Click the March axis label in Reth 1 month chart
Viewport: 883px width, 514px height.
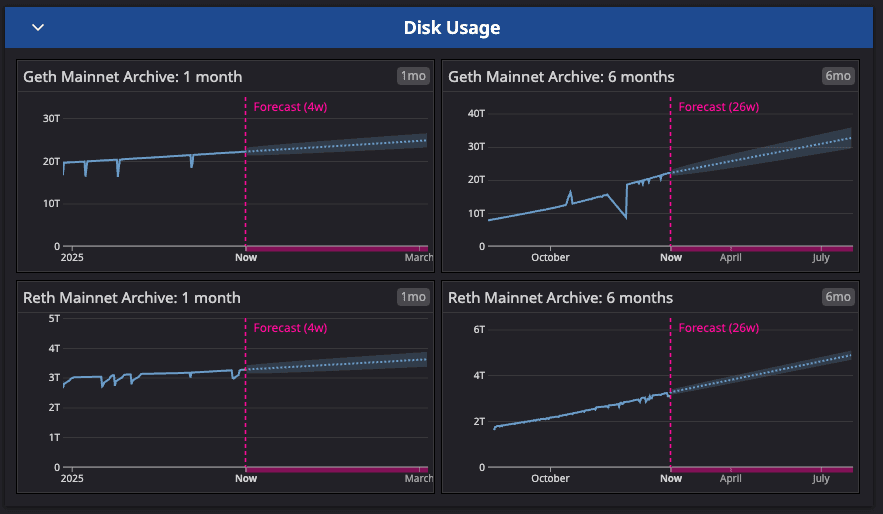tap(419, 479)
